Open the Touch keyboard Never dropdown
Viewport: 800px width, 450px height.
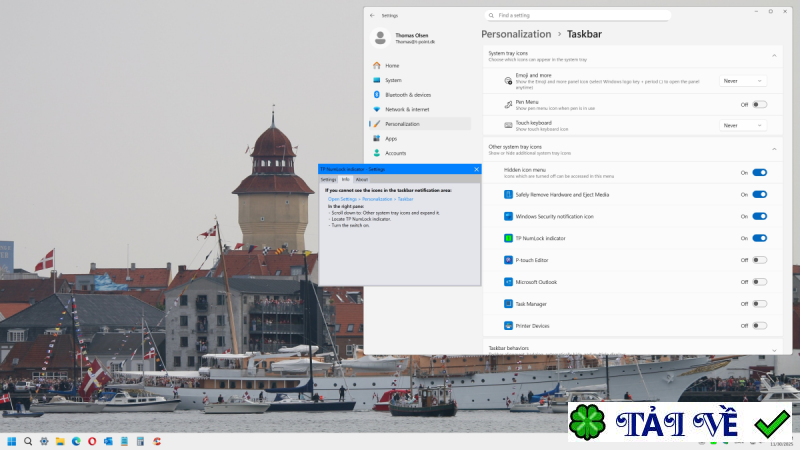point(743,125)
